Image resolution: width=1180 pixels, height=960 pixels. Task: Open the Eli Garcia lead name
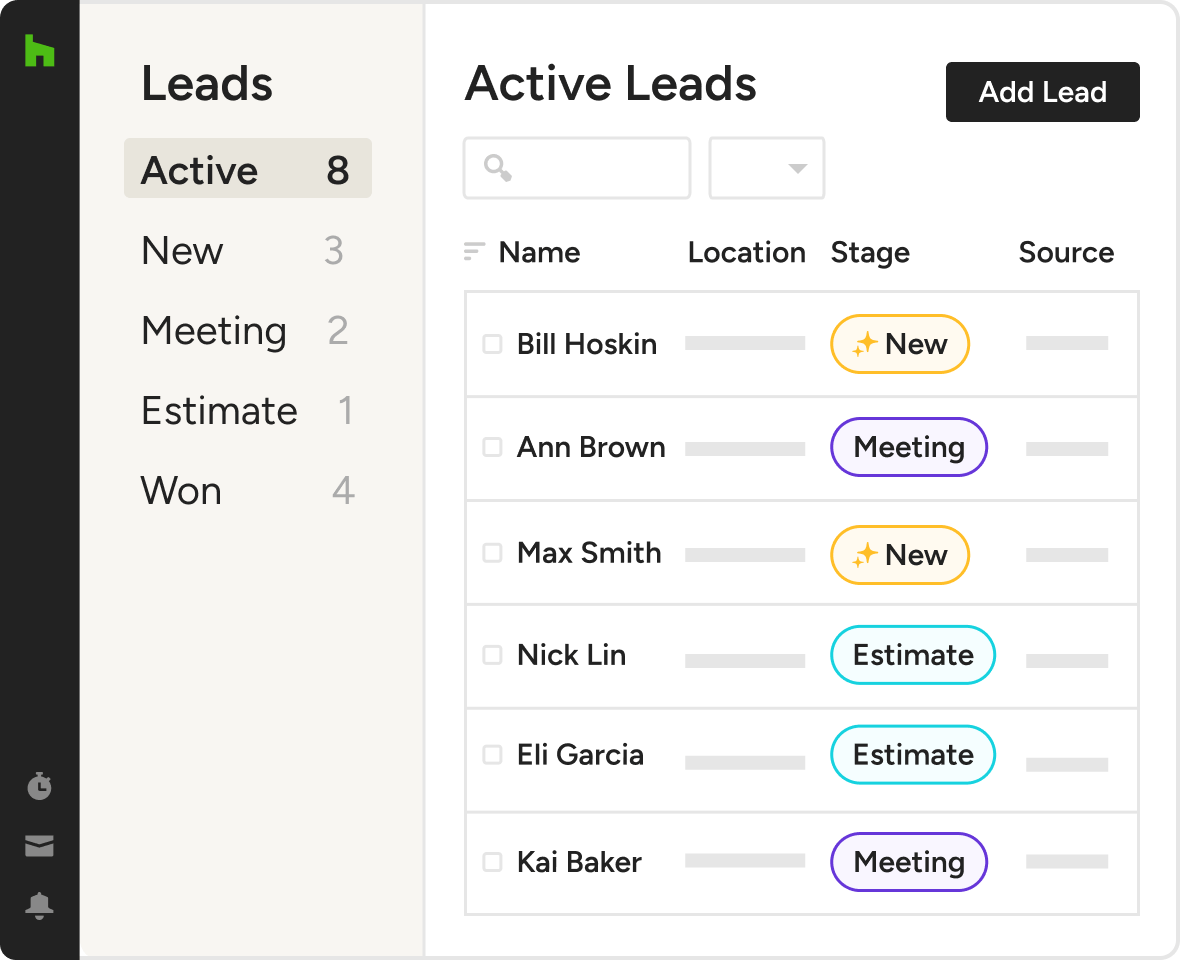[x=580, y=755]
